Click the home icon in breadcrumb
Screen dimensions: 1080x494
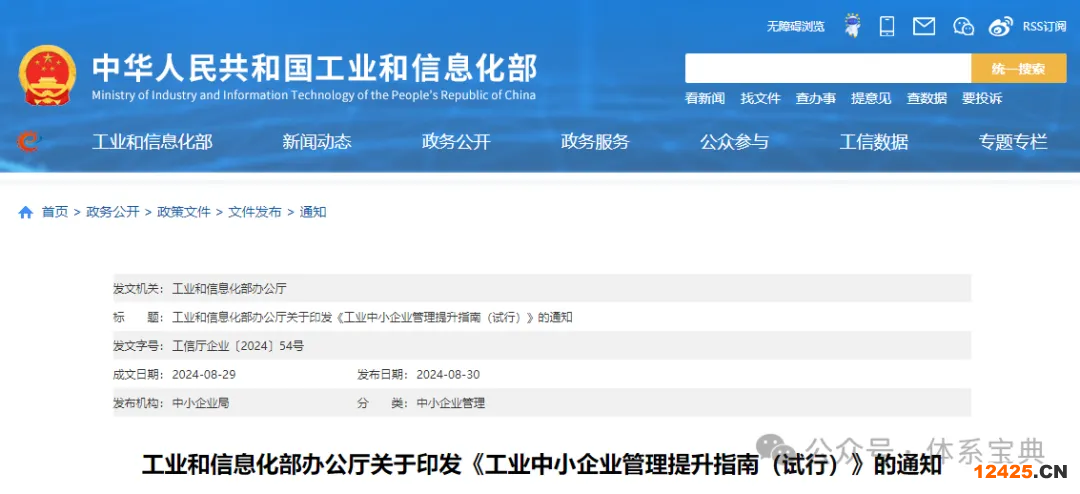tap(26, 212)
